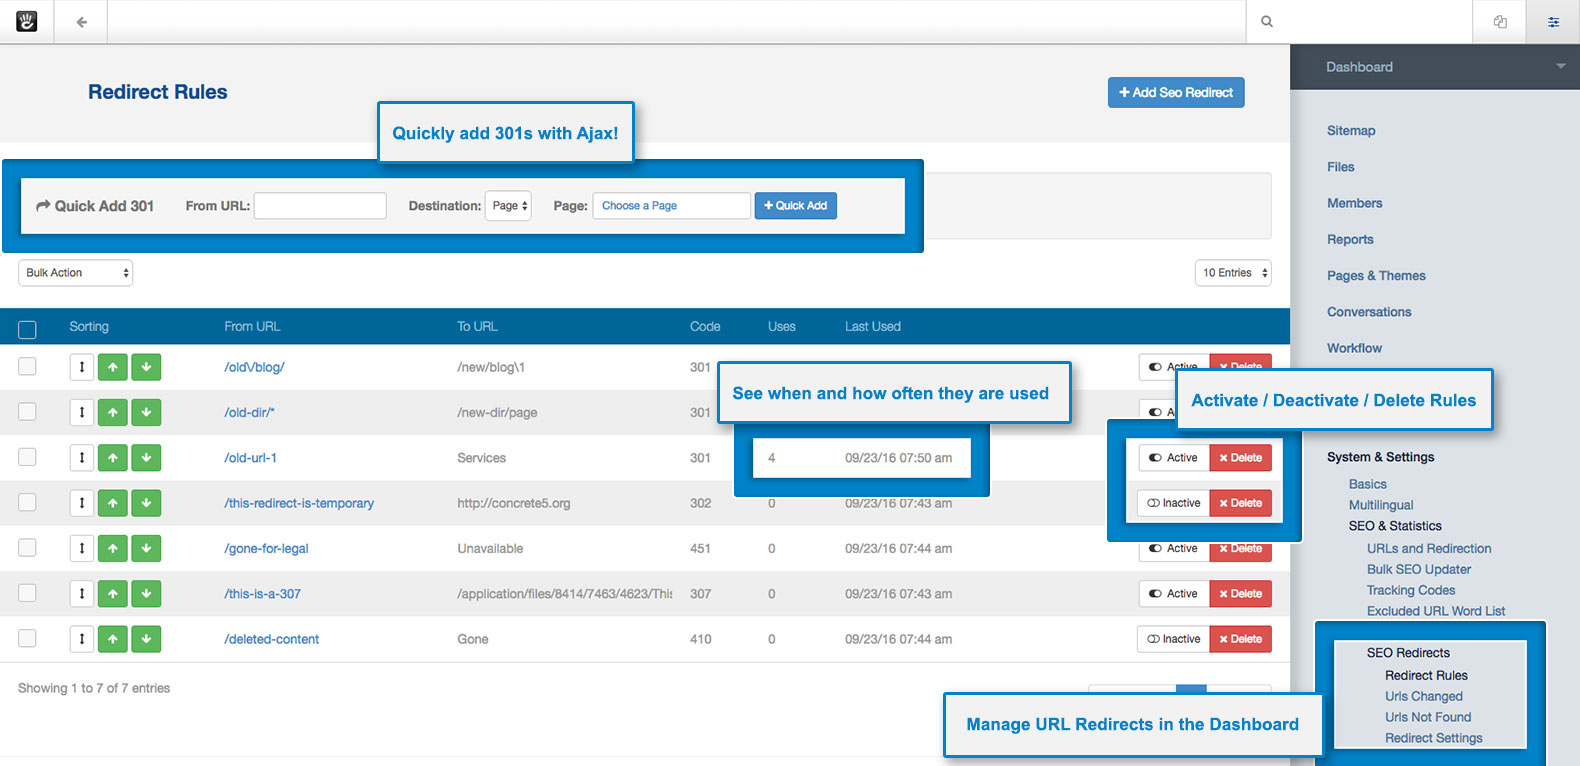Viewport: 1580px width, 766px height.
Task: Open Workflow in the dashboard menu
Action: pos(1355,348)
